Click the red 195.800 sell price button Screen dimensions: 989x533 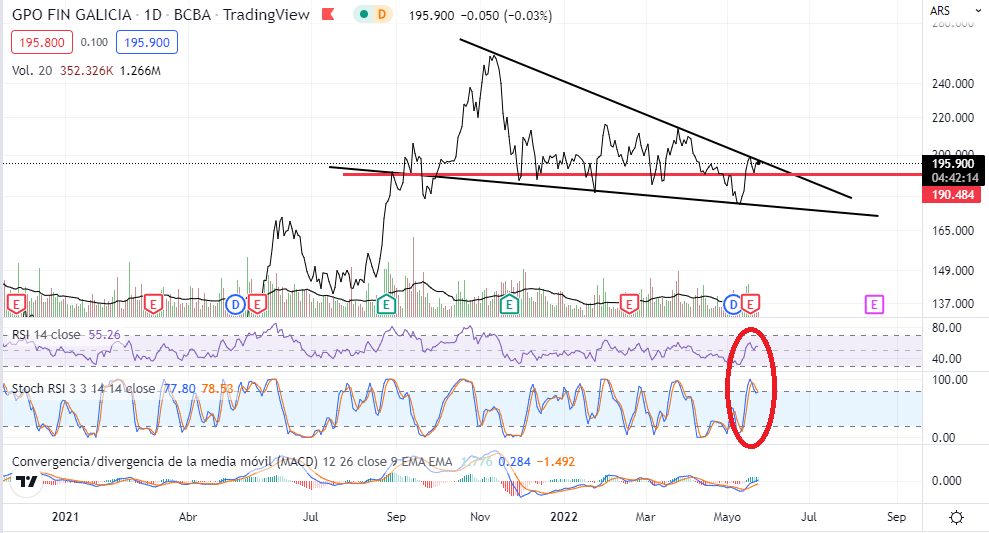click(42, 42)
